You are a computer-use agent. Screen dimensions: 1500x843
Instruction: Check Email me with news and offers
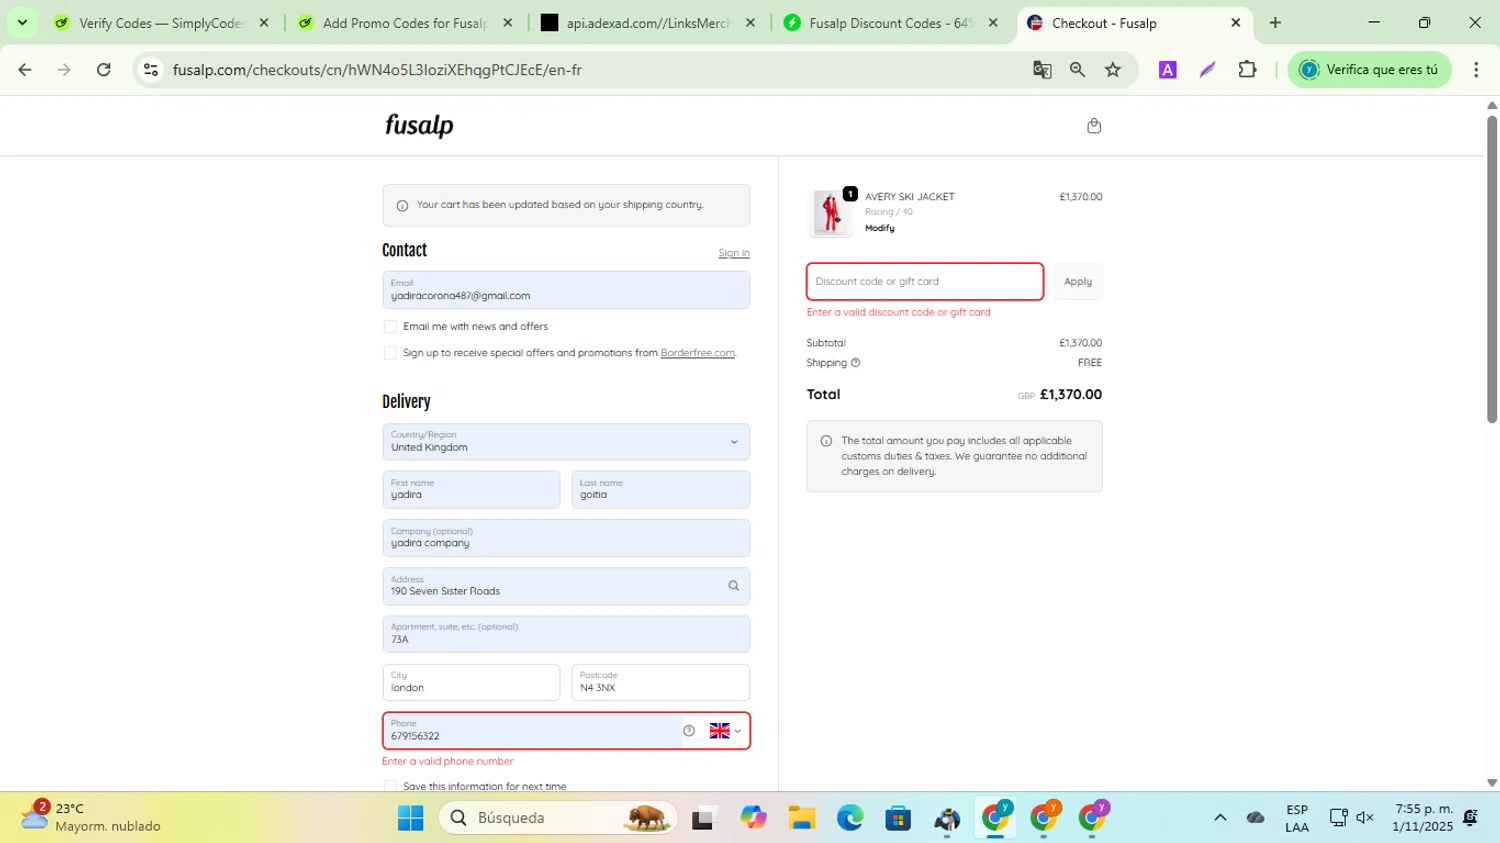(390, 327)
